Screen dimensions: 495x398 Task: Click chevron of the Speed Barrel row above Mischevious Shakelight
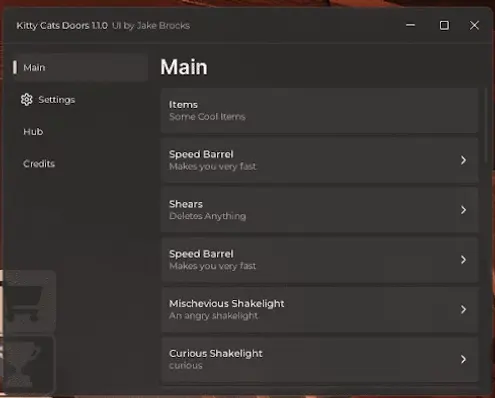pyautogui.click(x=463, y=260)
